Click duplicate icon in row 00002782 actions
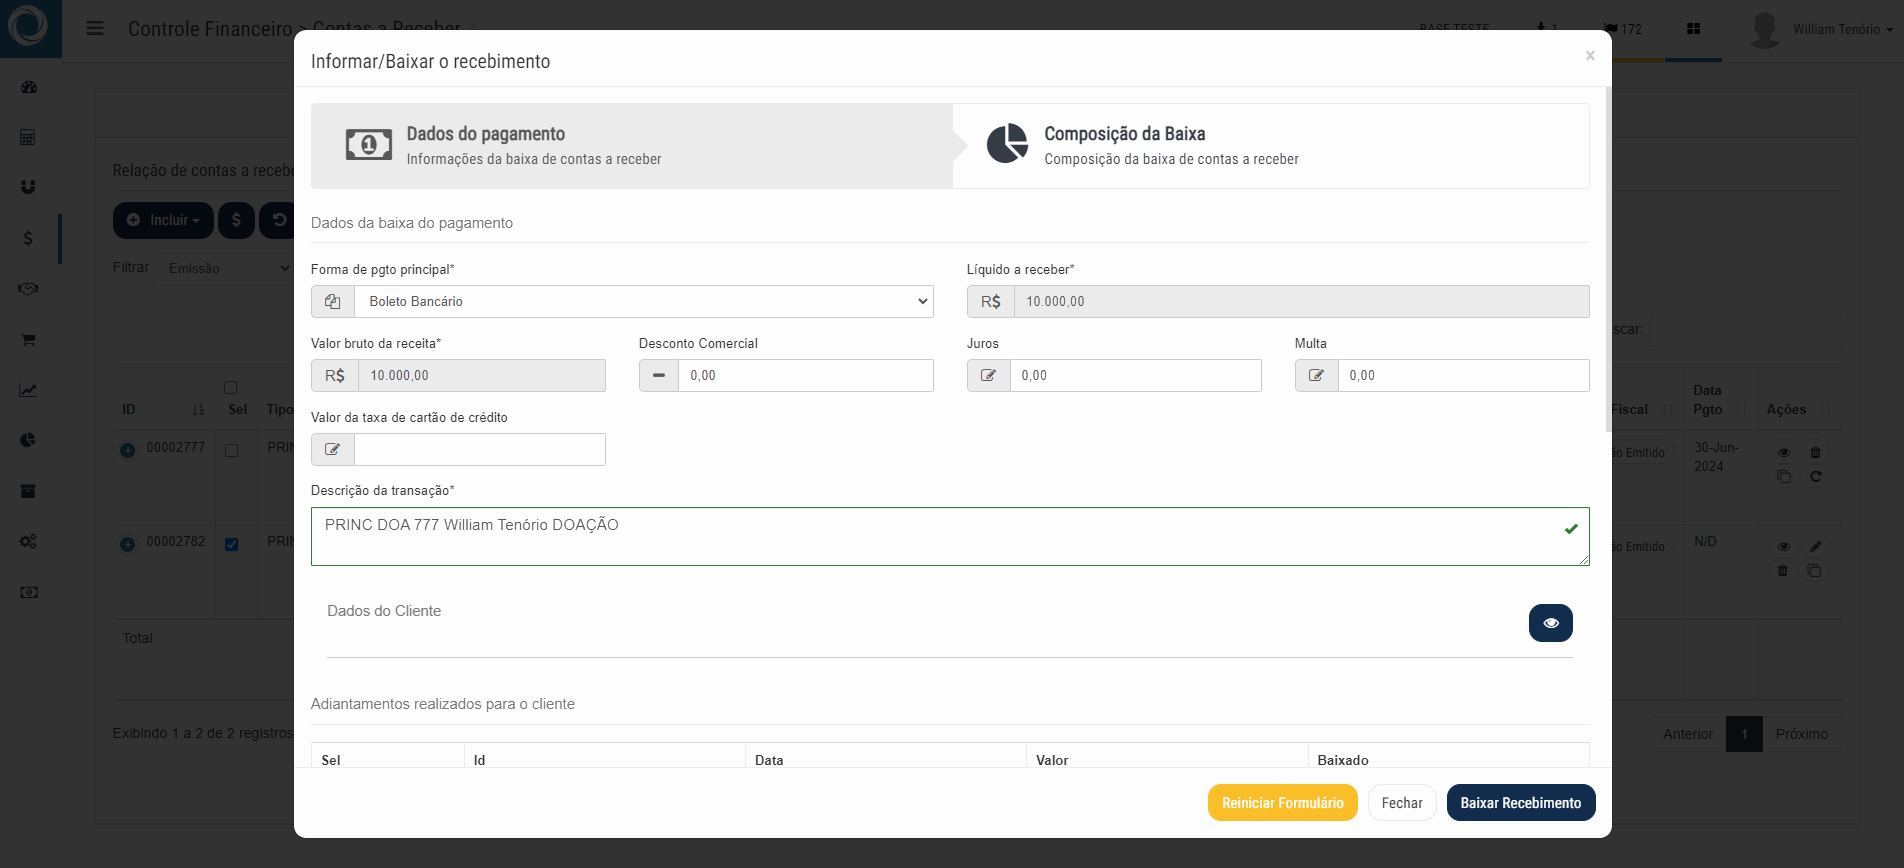This screenshot has height=868, width=1904. click(x=1814, y=570)
